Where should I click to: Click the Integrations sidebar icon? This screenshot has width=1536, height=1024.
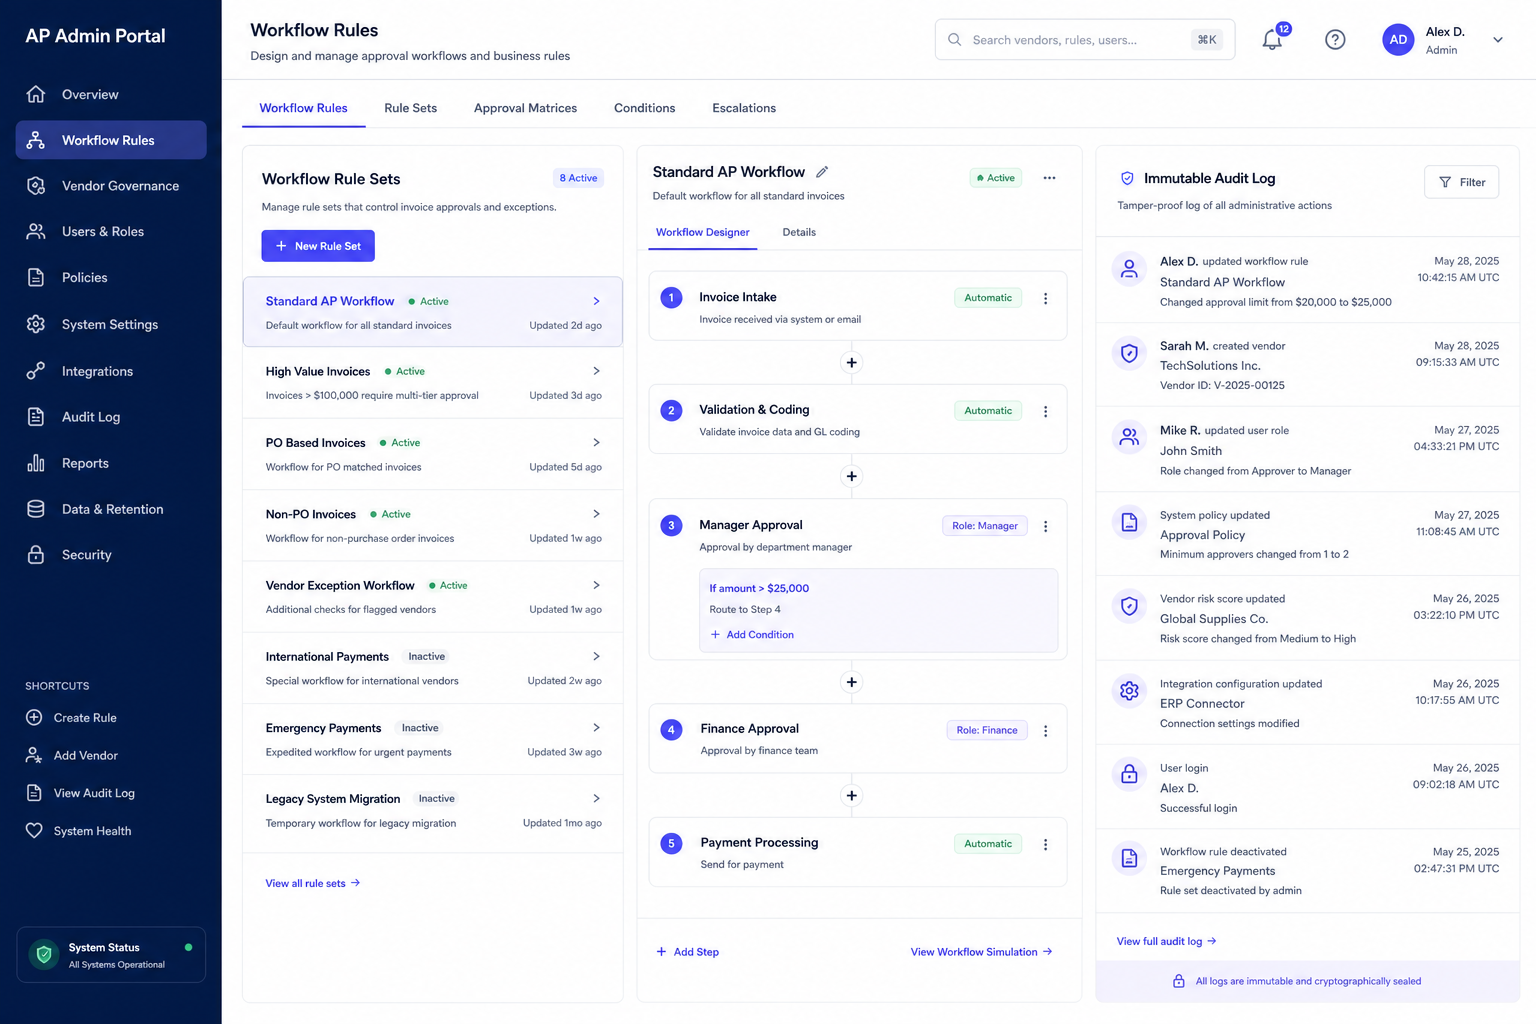[x=36, y=371]
